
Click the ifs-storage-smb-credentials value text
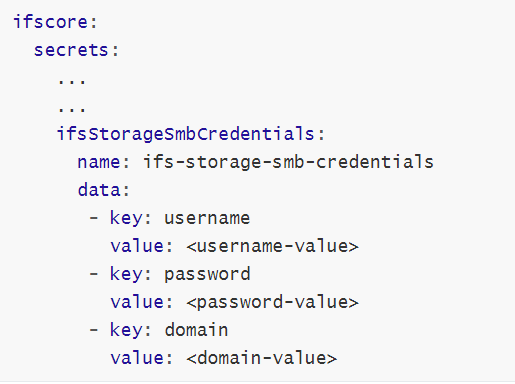(288, 162)
